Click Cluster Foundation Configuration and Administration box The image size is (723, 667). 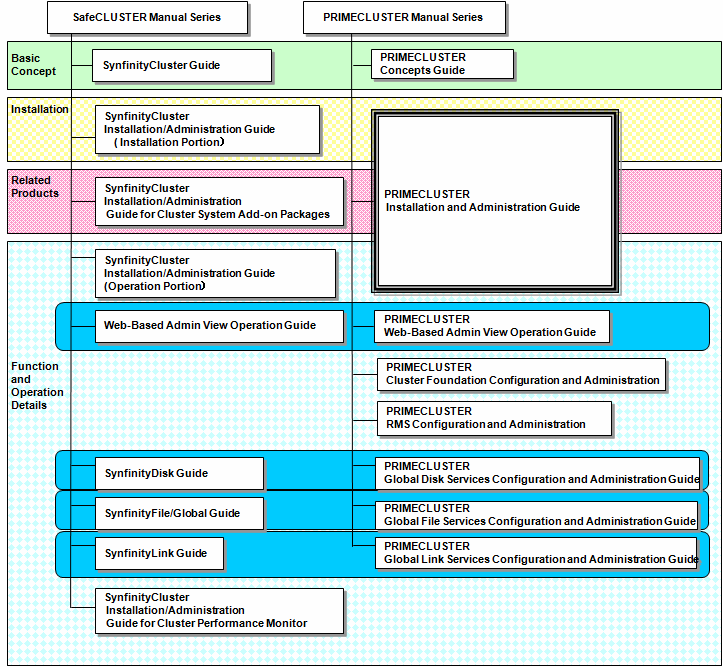522,374
